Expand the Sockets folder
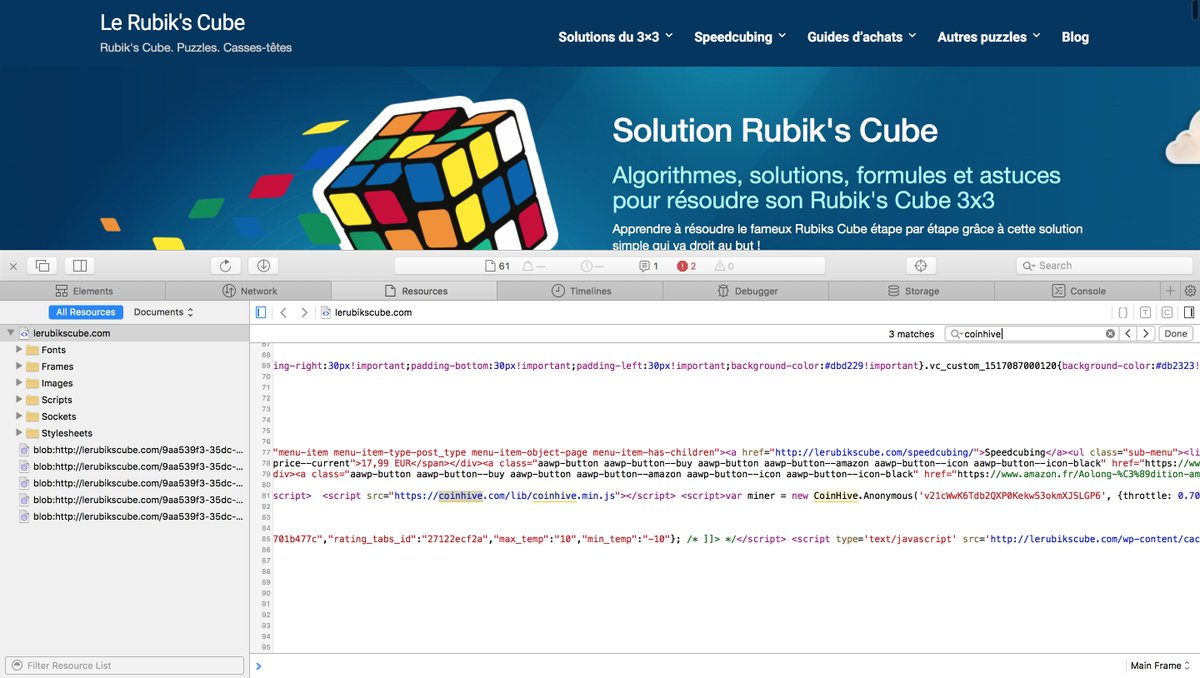1200x678 pixels. point(19,416)
